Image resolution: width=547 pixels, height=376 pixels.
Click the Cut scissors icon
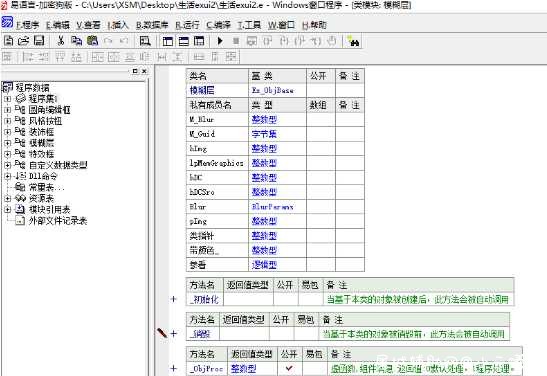coord(61,41)
